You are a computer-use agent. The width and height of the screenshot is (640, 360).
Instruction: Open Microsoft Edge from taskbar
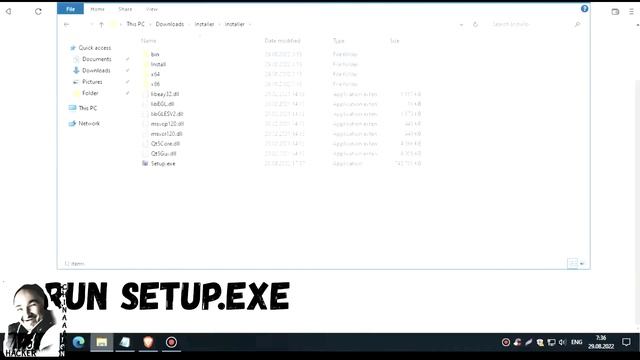pyautogui.click(x=78, y=342)
